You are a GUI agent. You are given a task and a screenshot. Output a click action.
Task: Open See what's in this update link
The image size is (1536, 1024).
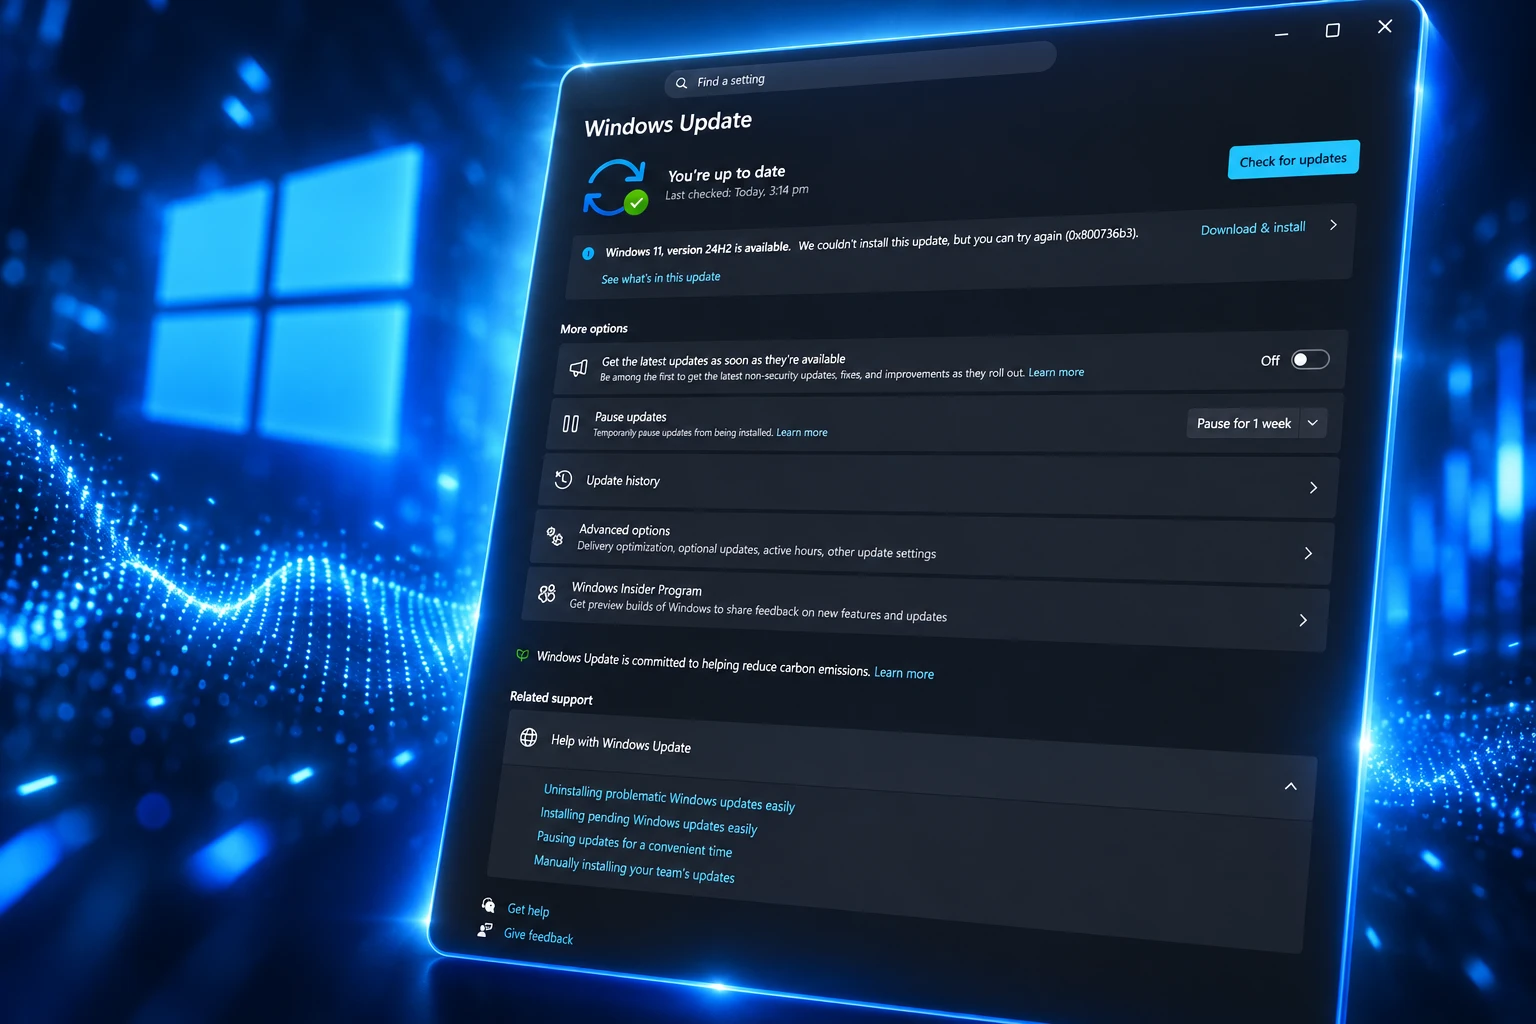[660, 278]
